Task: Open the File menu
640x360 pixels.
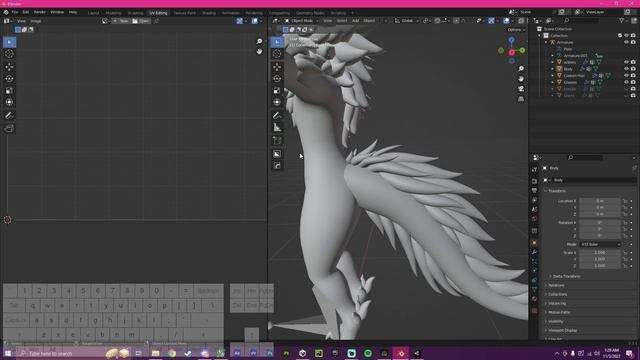Action: [15, 12]
